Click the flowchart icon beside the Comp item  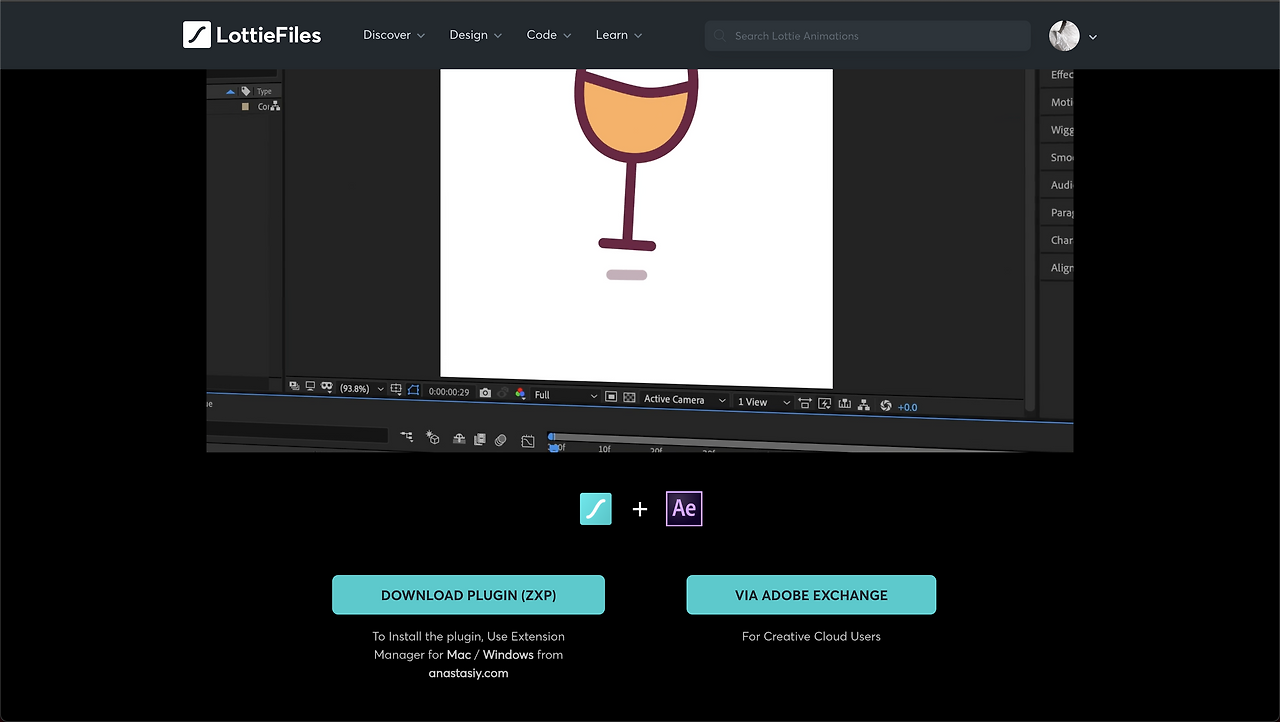tap(275, 106)
